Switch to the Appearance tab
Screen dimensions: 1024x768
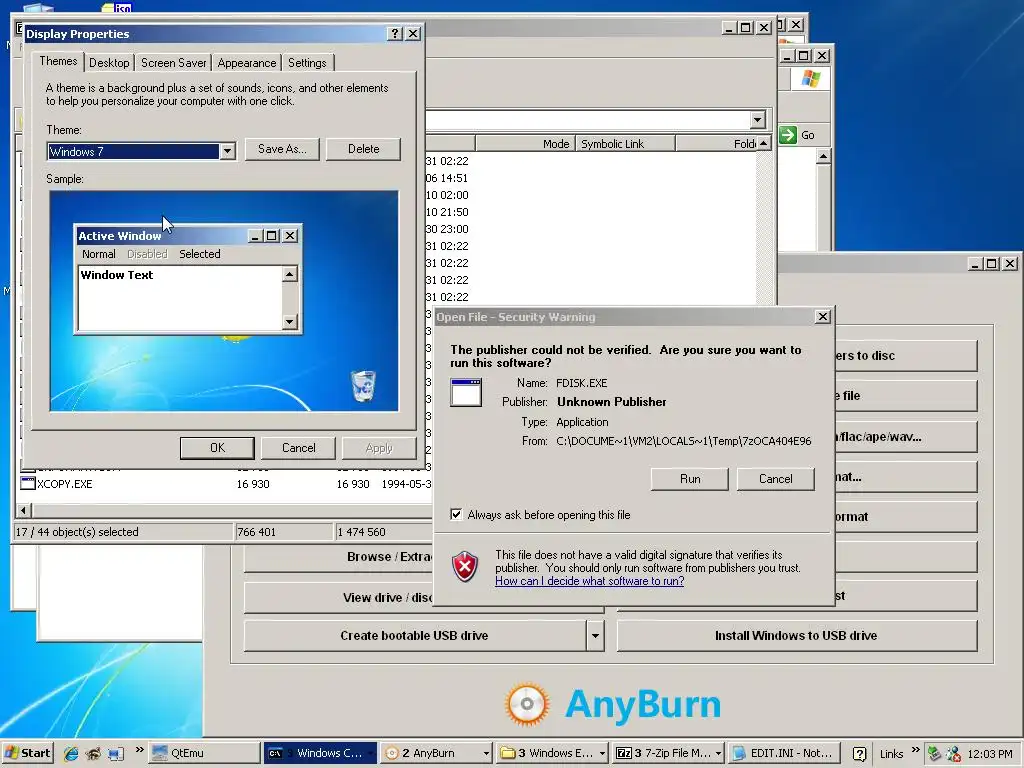click(246, 63)
